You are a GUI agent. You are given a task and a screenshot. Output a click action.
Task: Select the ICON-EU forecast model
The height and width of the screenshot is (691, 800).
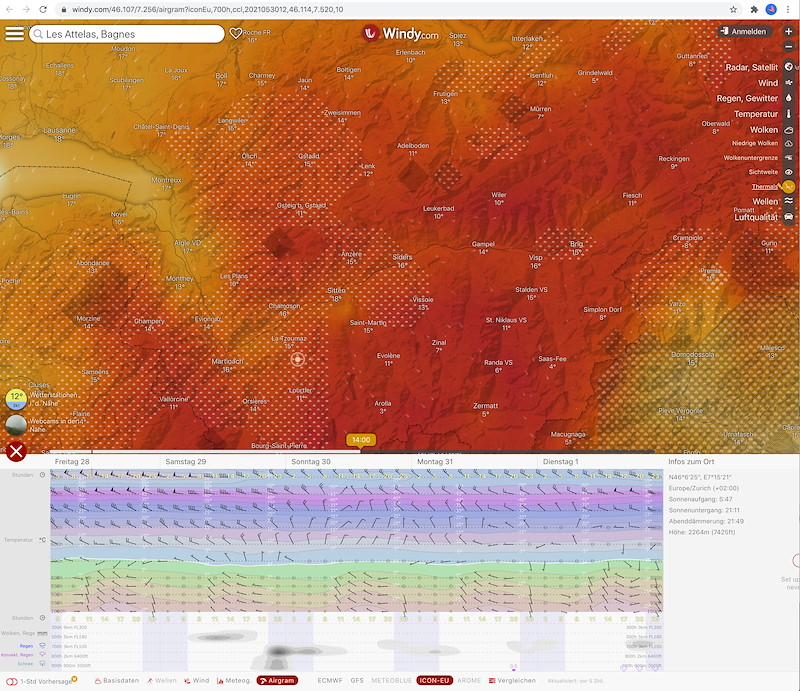(x=435, y=681)
